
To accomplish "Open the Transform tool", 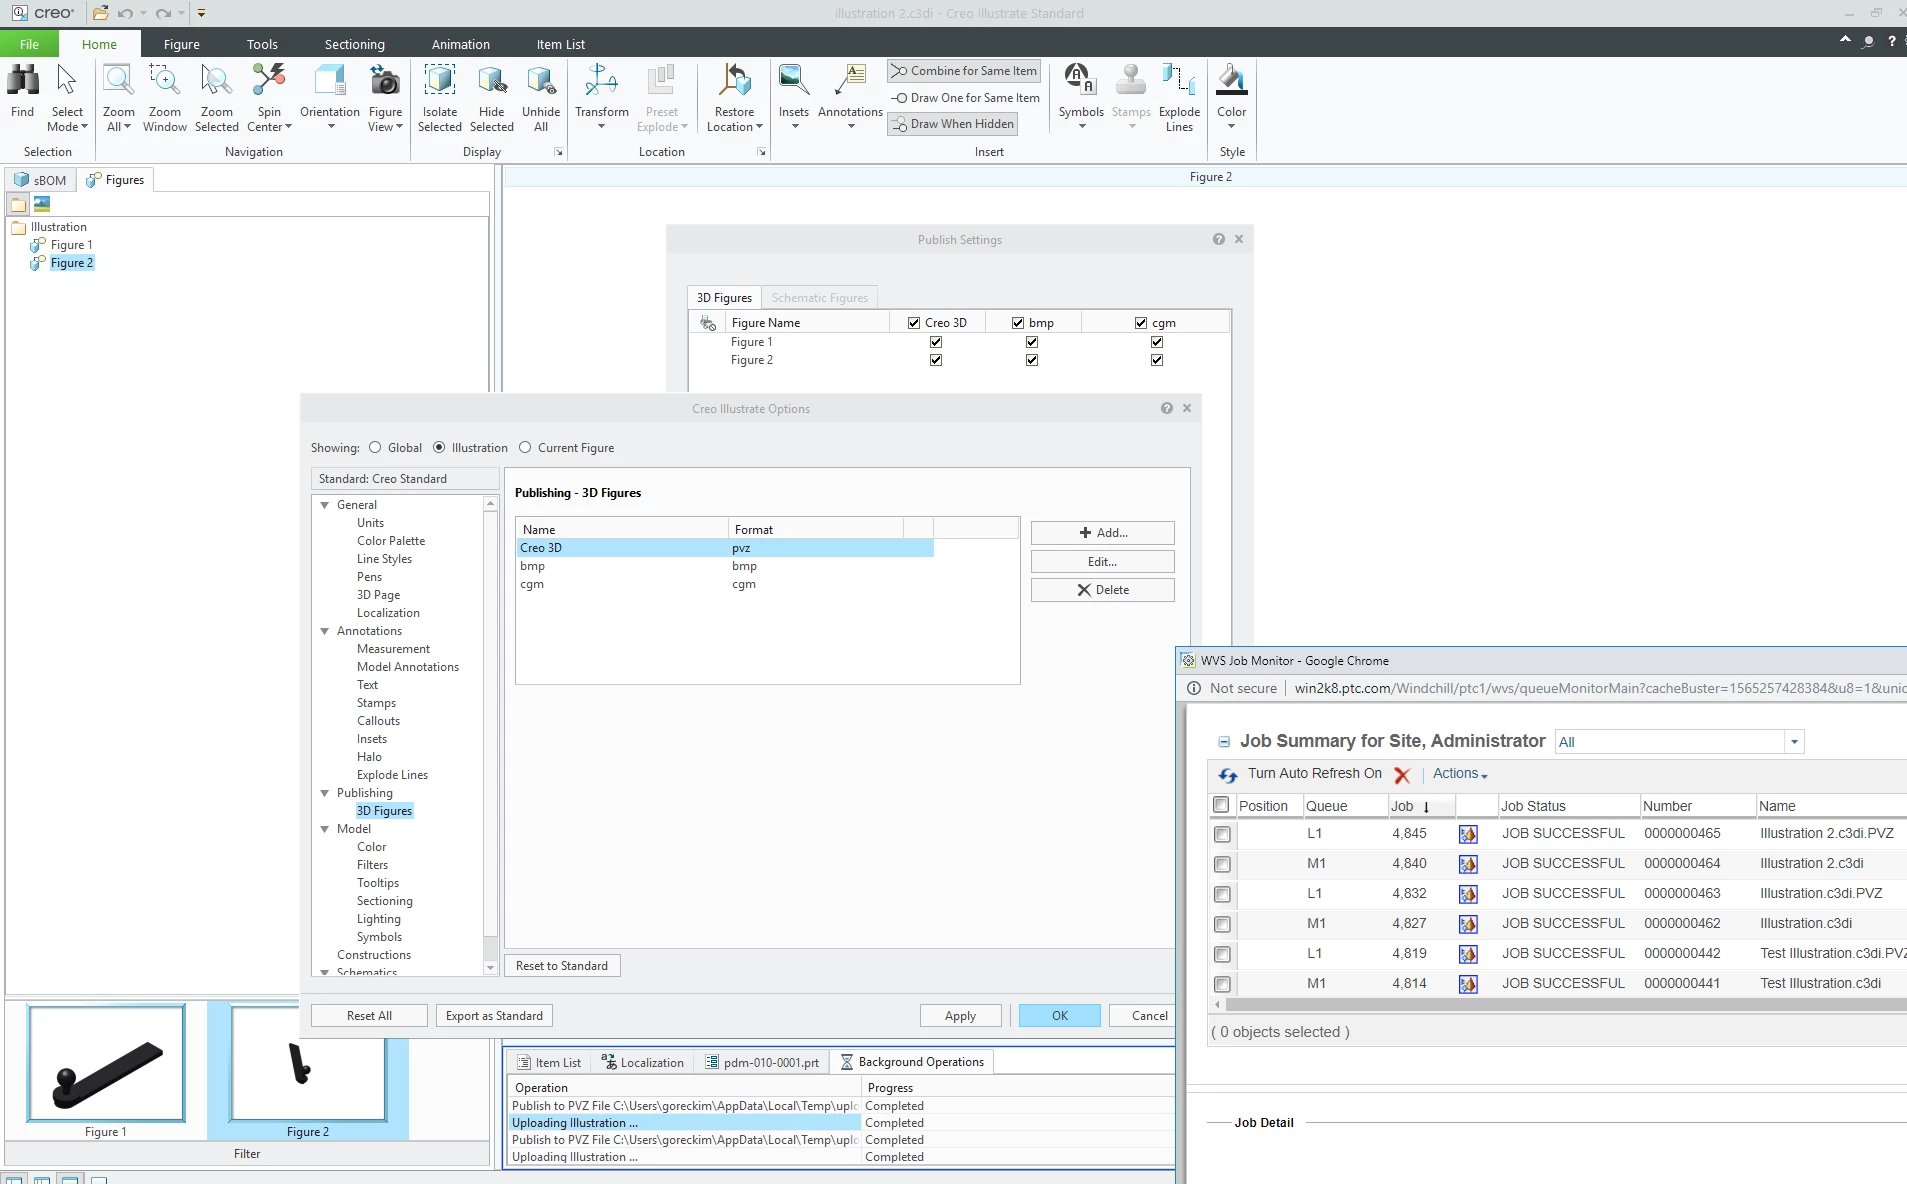I will click(x=601, y=81).
